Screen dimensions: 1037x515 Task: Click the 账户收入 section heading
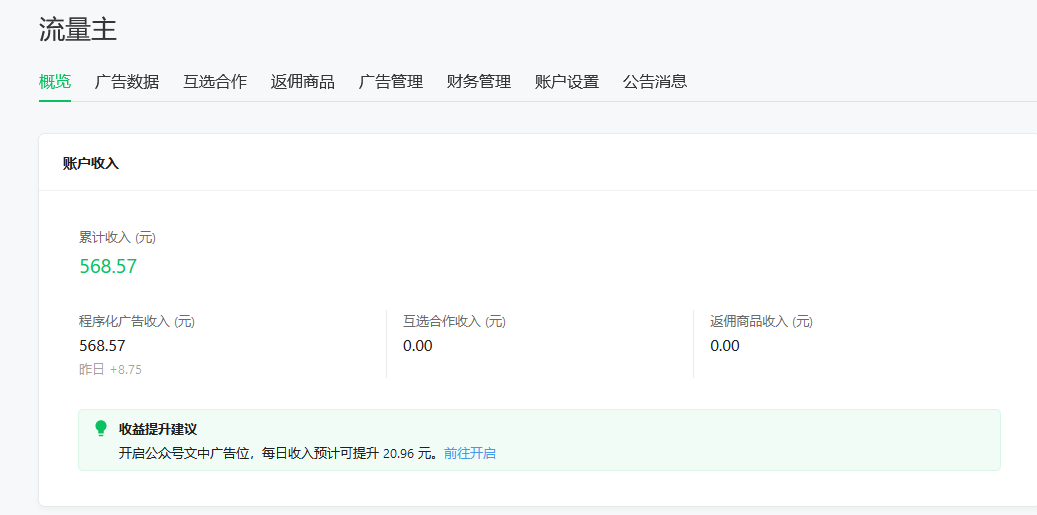click(91, 163)
